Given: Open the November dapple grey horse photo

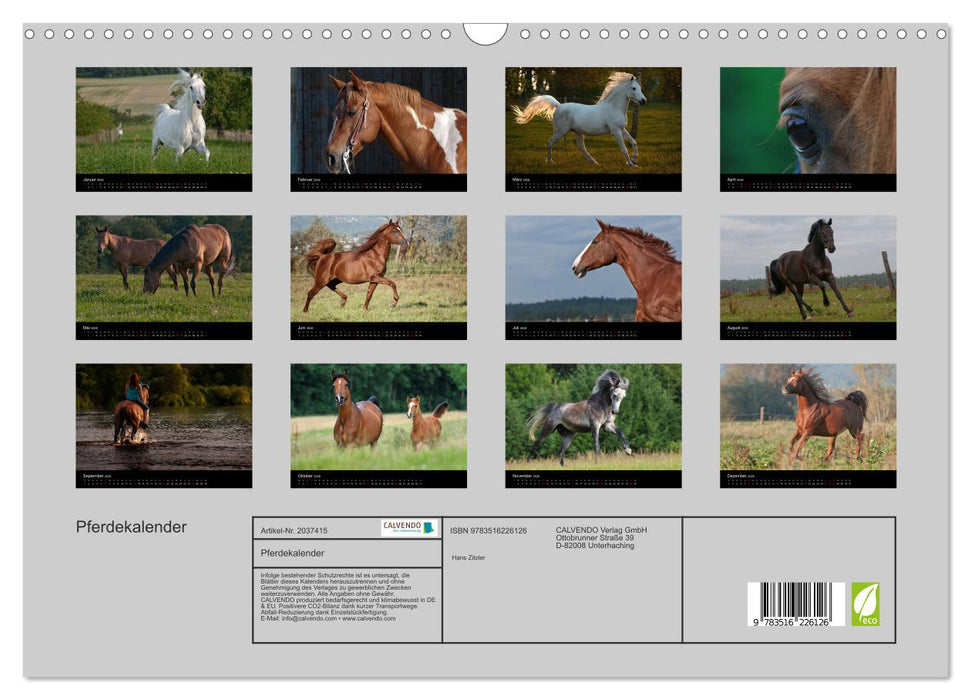Looking at the screenshot, I should click(x=593, y=417).
